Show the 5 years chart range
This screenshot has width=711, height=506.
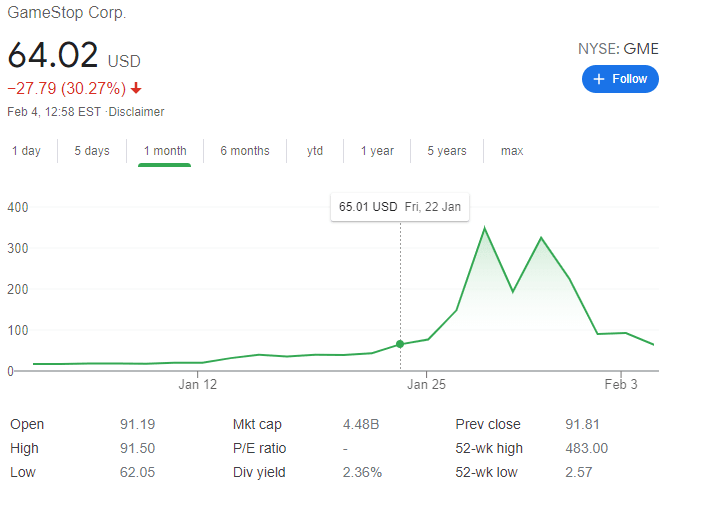(x=447, y=151)
